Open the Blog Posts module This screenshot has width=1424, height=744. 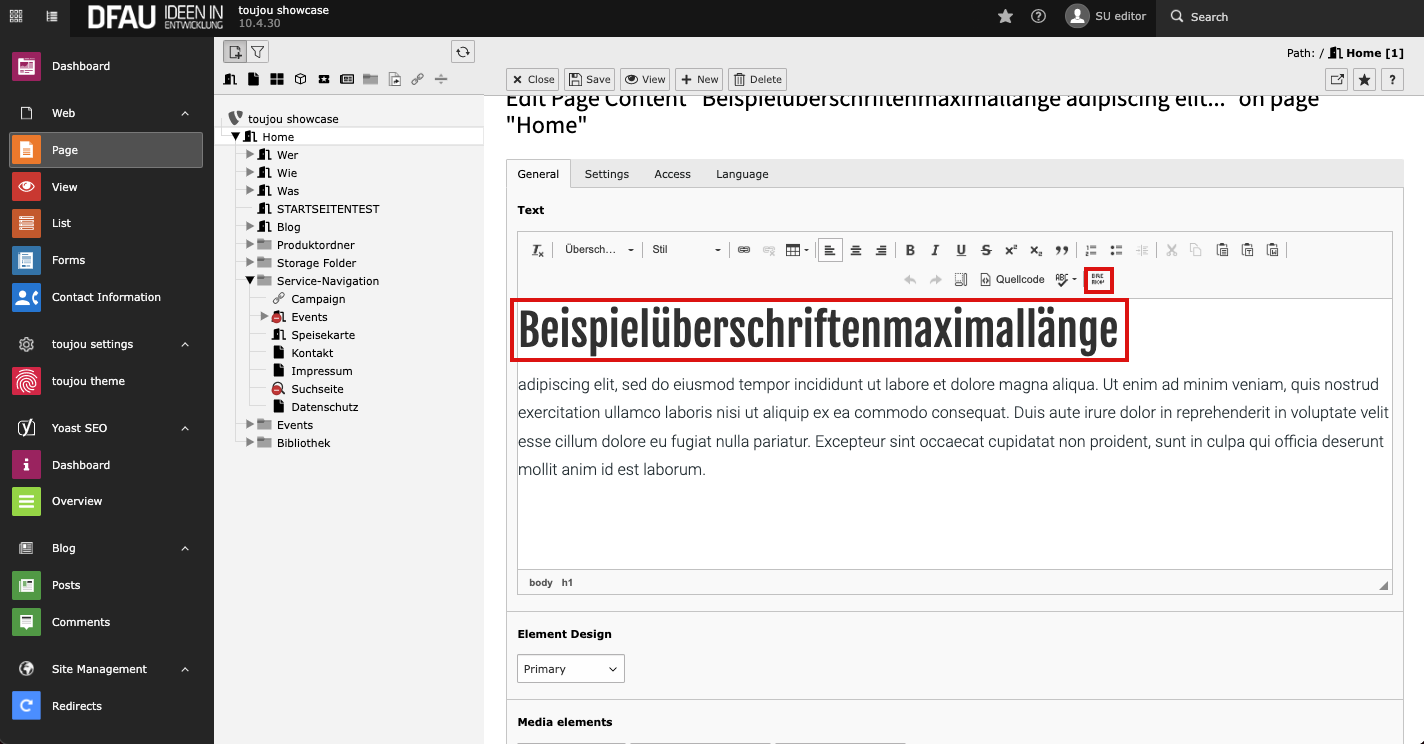(106, 585)
